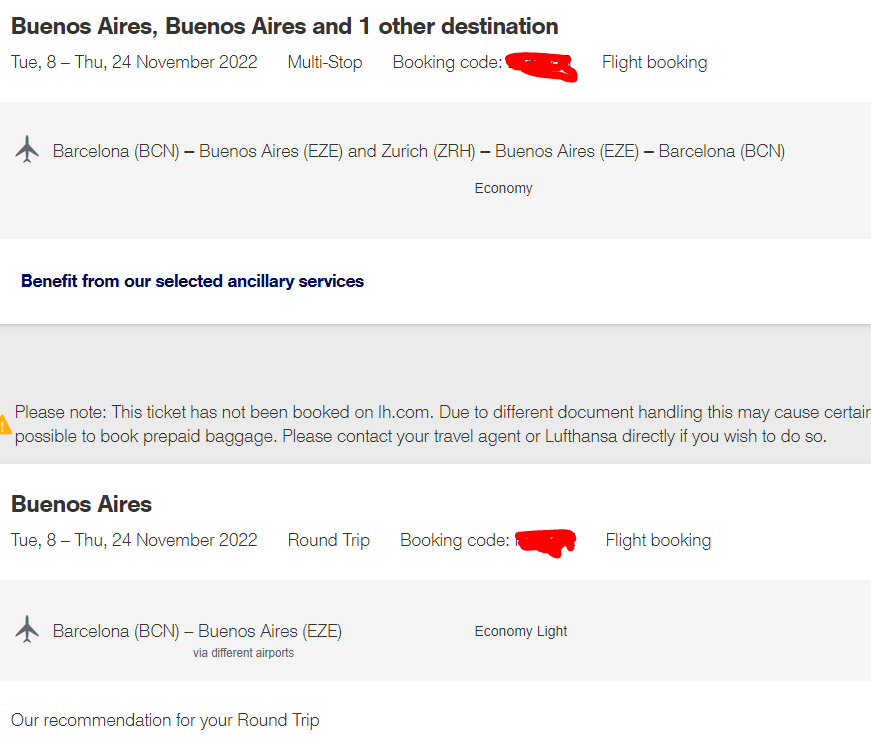The image size is (871, 743).
Task: Click date range in Multi-Stop booking
Action: tap(134, 62)
